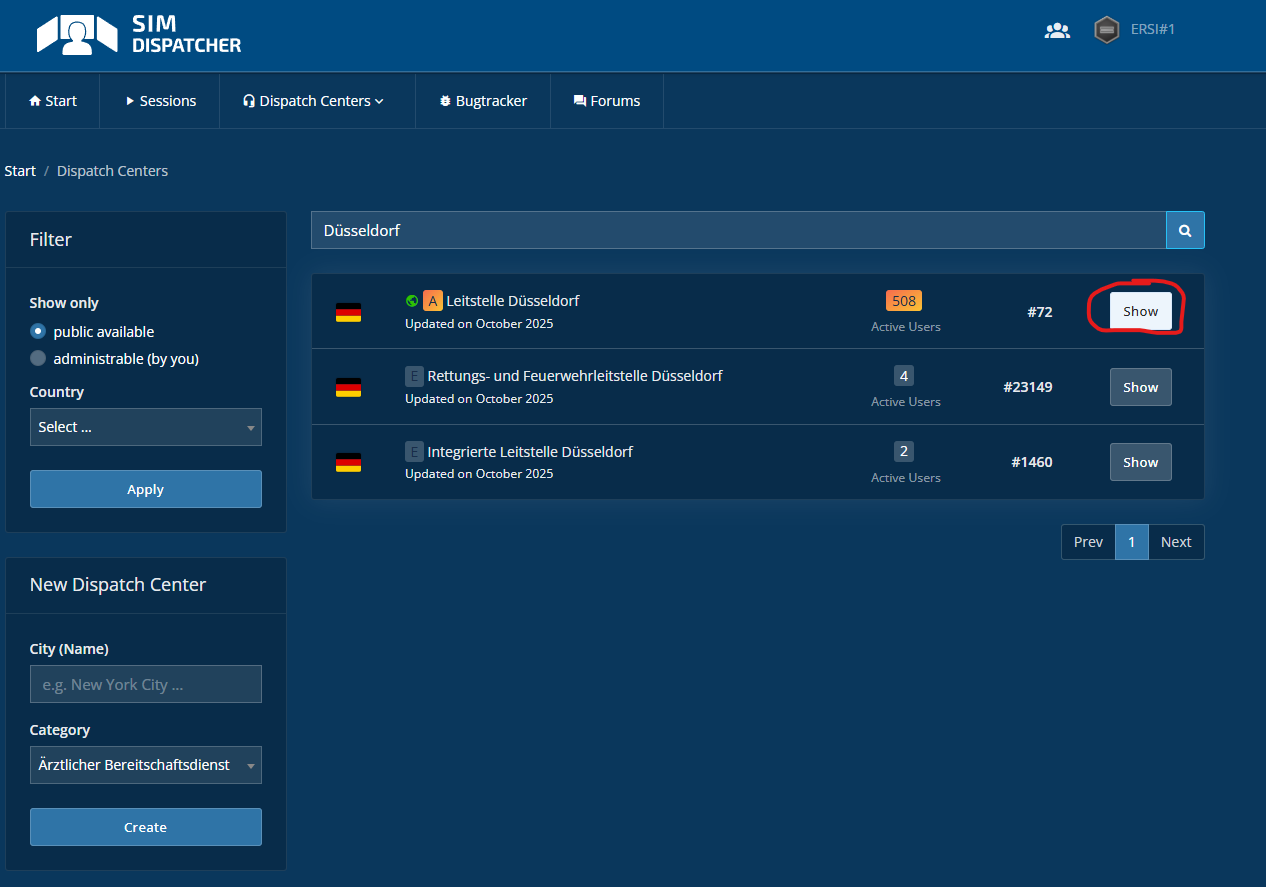
Task: Open the Country select dropdown
Action: click(x=146, y=427)
